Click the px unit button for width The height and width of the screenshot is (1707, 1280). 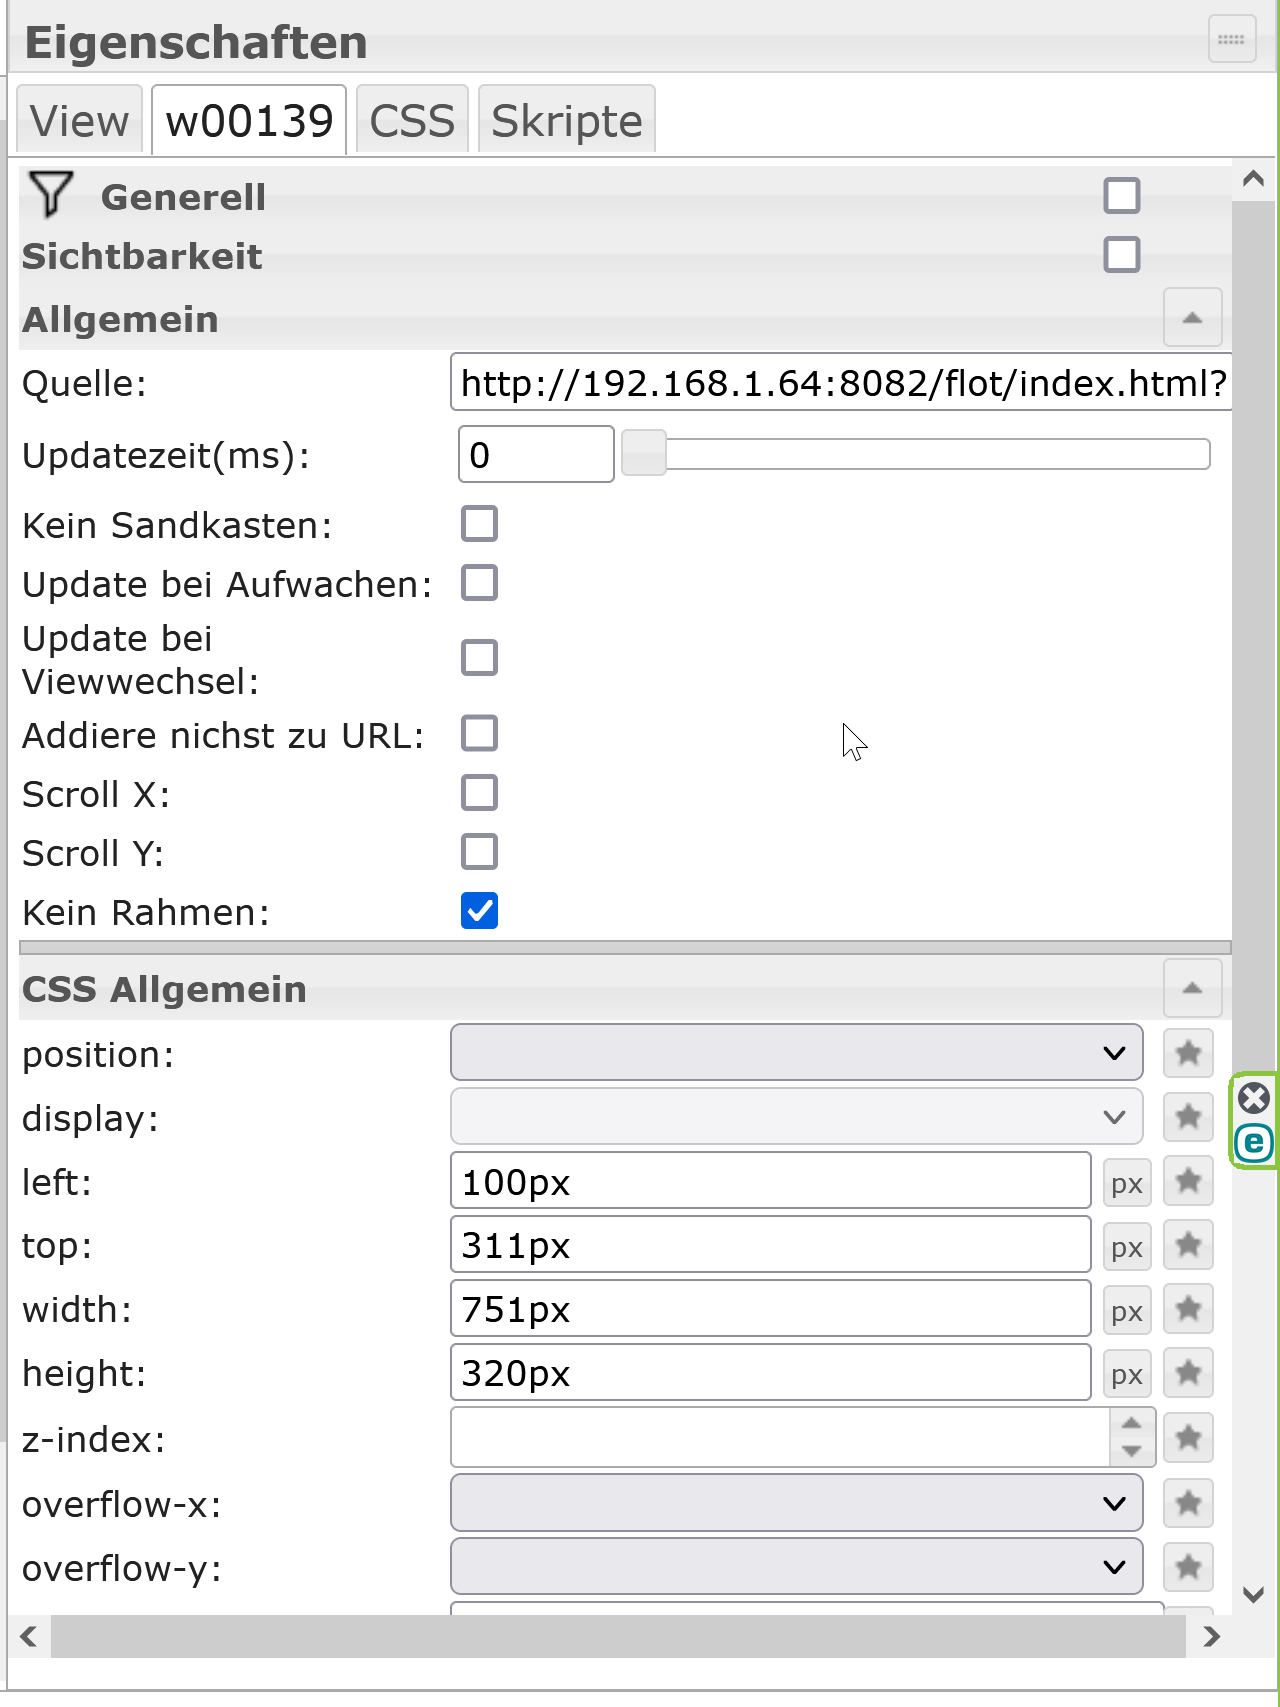pyautogui.click(x=1127, y=1312)
